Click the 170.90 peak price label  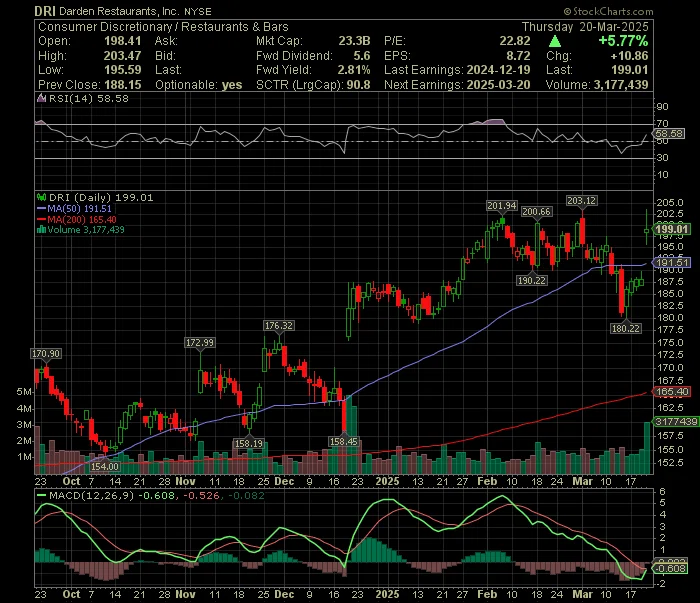[x=46, y=353]
